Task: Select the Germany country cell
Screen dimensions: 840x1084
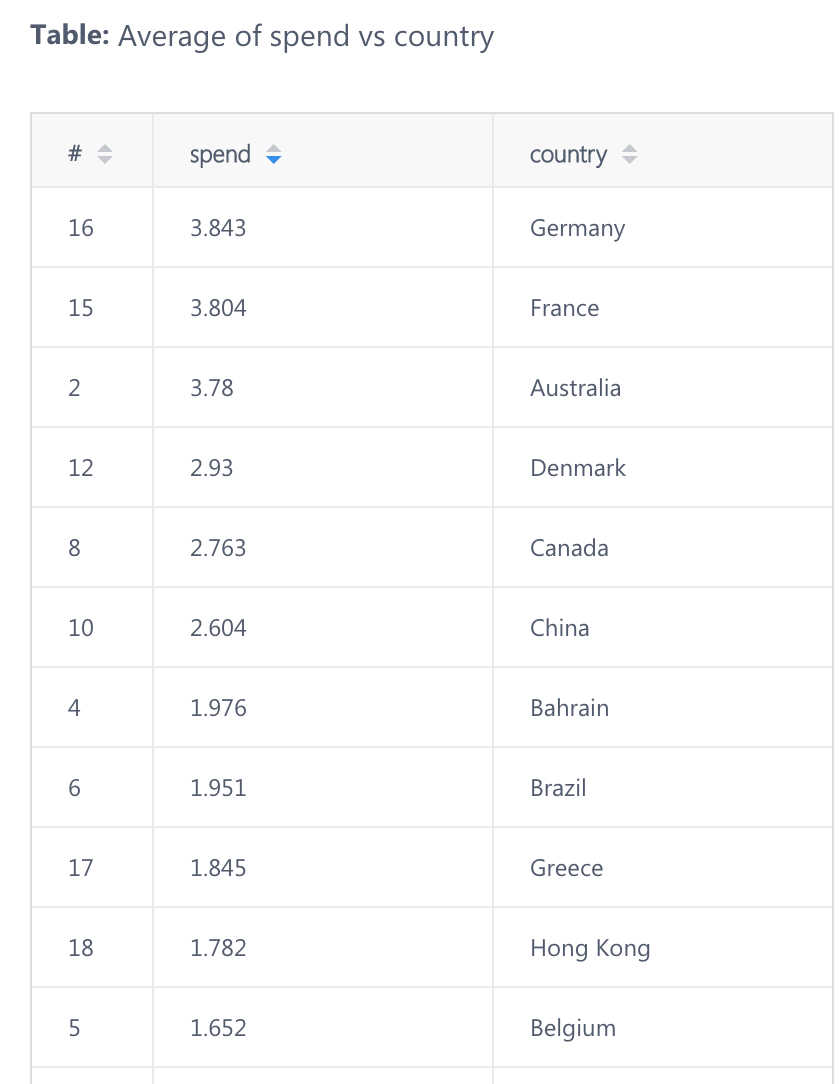Action: point(577,228)
